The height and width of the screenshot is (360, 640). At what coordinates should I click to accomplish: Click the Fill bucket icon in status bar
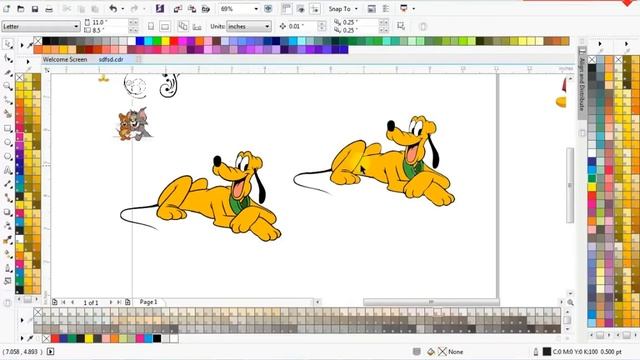pyautogui.click(x=431, y=351)
